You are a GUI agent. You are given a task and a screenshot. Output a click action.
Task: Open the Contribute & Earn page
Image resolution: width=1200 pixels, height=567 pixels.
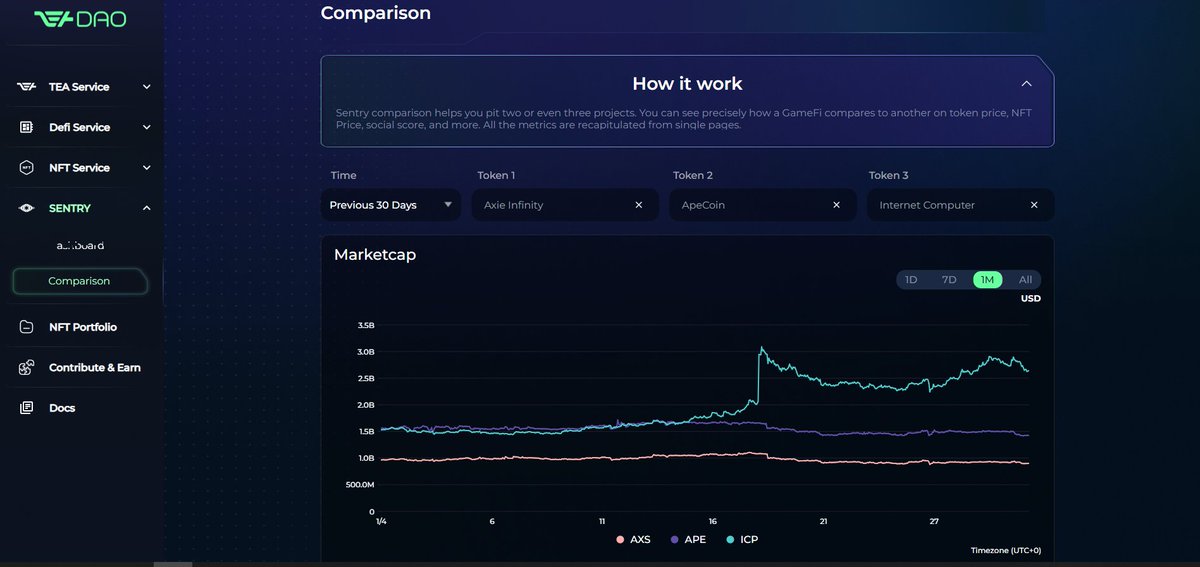pyautogui.click(x=94, y=368)
